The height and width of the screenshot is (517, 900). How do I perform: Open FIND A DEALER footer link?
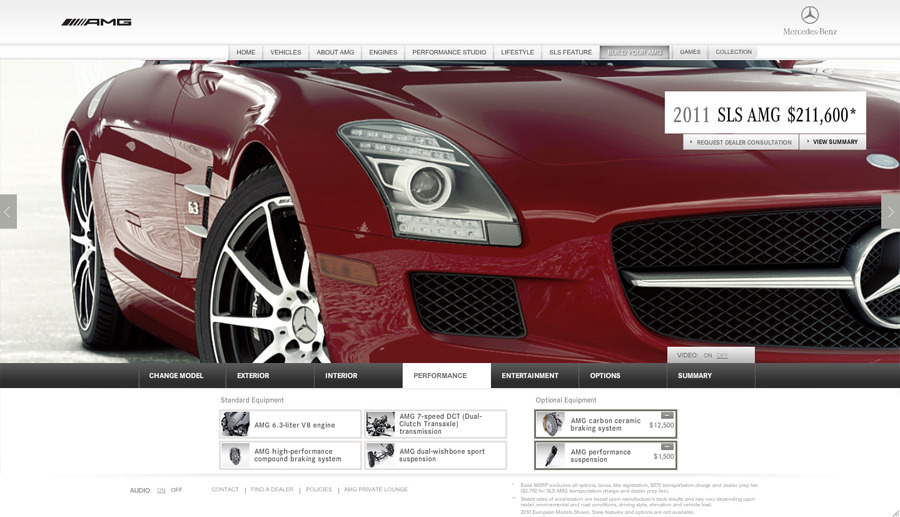pos(272,490)
